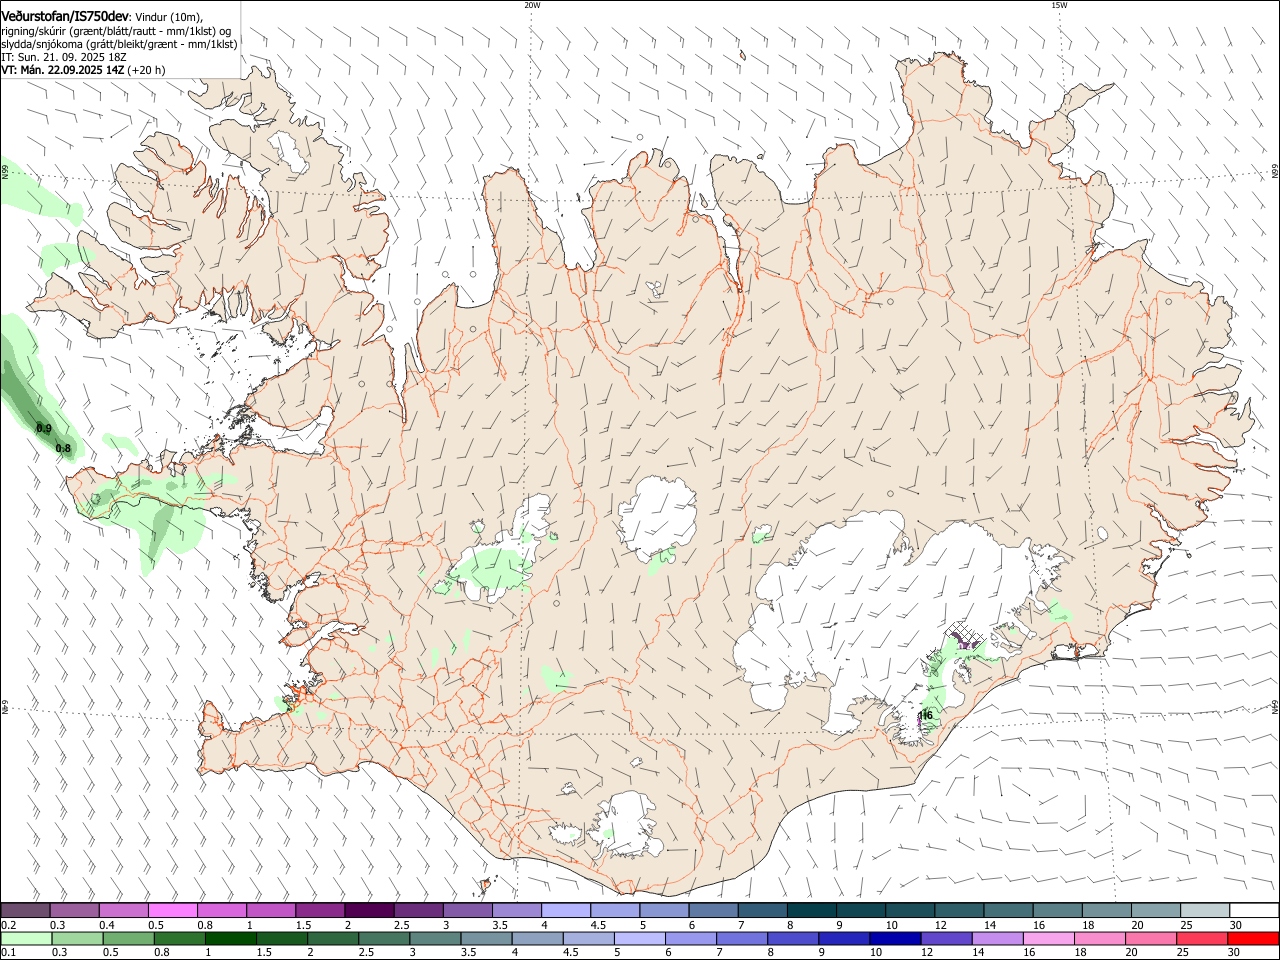Screen dimensions: 1280x960
Task: Pick the bright red 30 mm rain swatch
Action: (1252, 938)
